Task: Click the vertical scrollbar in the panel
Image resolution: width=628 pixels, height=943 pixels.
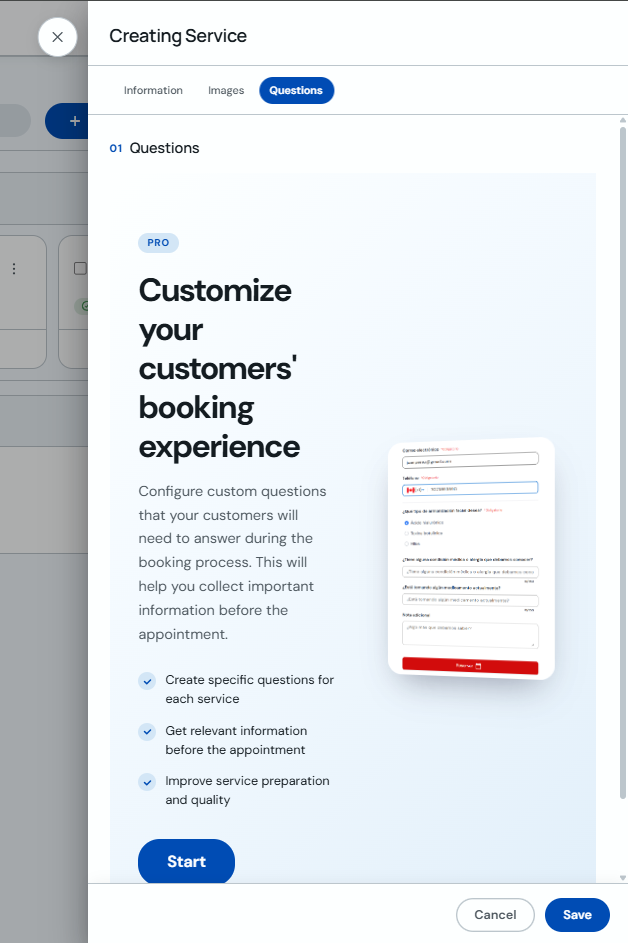Action: 623,462
